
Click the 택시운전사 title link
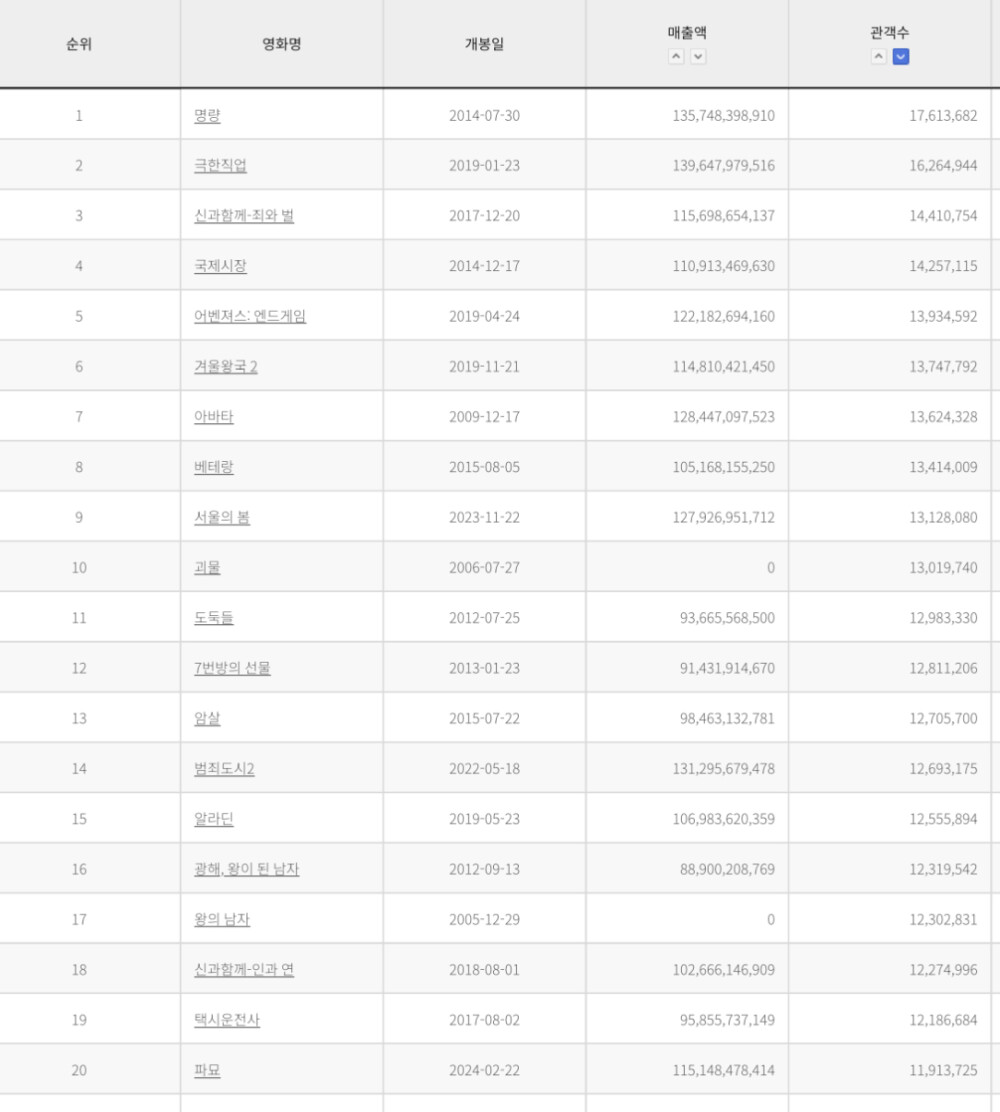[x=227, y=1020]
